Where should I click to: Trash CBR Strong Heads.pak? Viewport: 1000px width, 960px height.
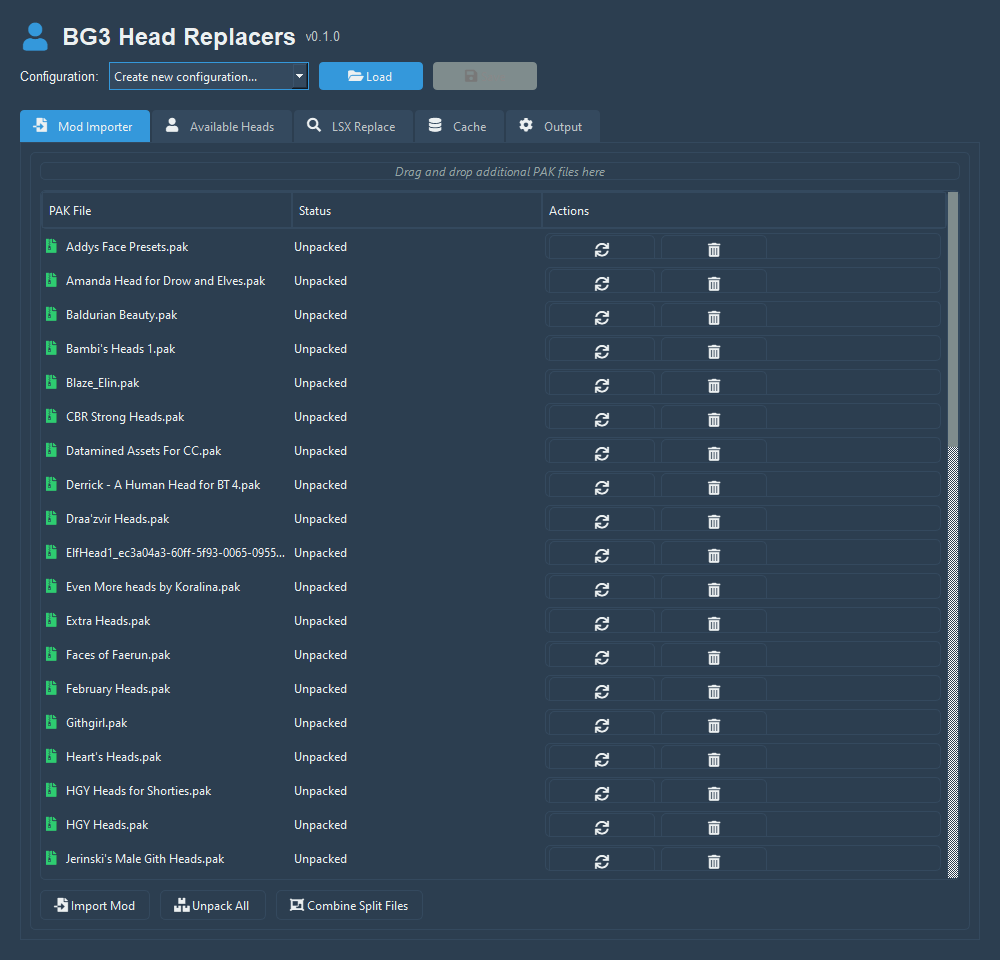coord(714,418)
